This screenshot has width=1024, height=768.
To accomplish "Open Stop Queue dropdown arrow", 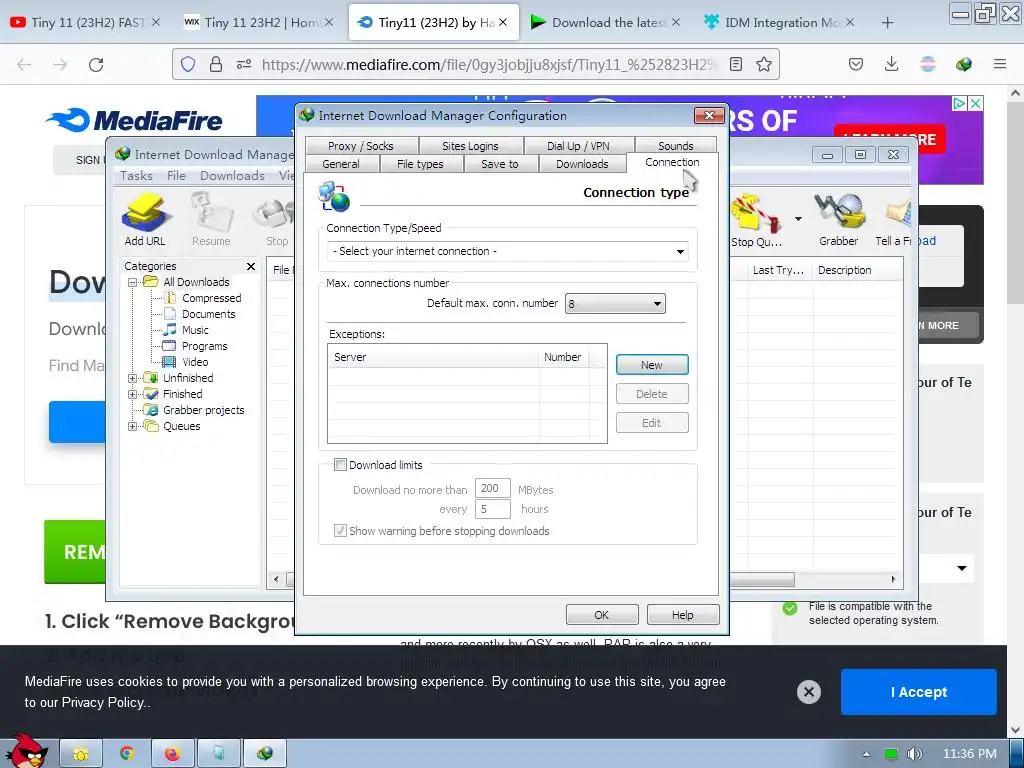I will 798,219.
